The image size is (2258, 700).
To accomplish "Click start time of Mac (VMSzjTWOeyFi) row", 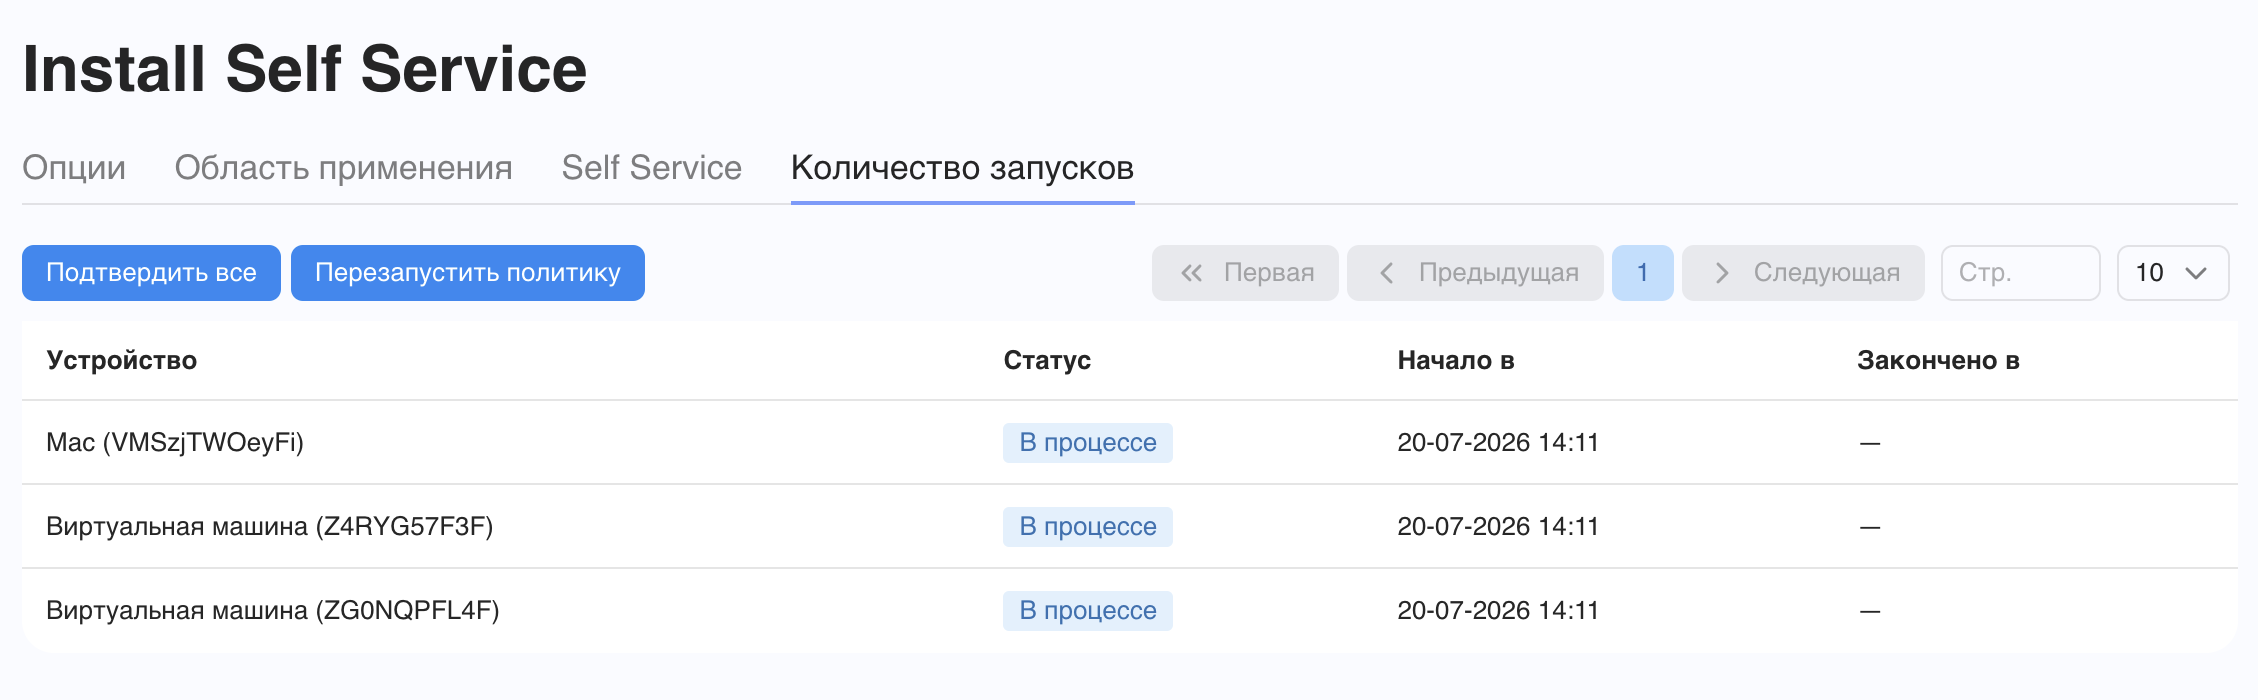I will [1498, 442].
